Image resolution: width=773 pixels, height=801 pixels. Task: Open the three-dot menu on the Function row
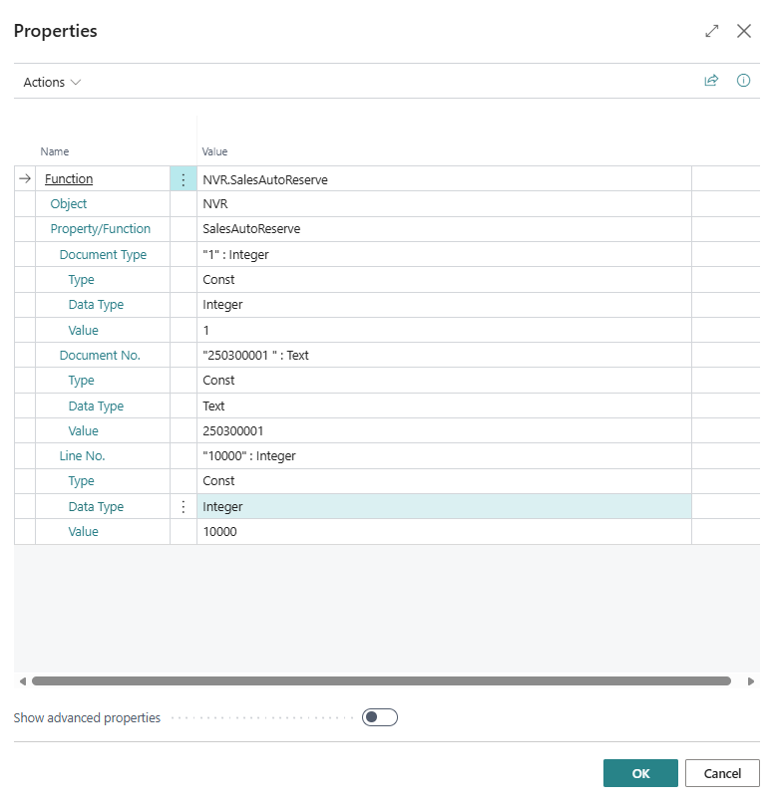(x=183, y=180)
